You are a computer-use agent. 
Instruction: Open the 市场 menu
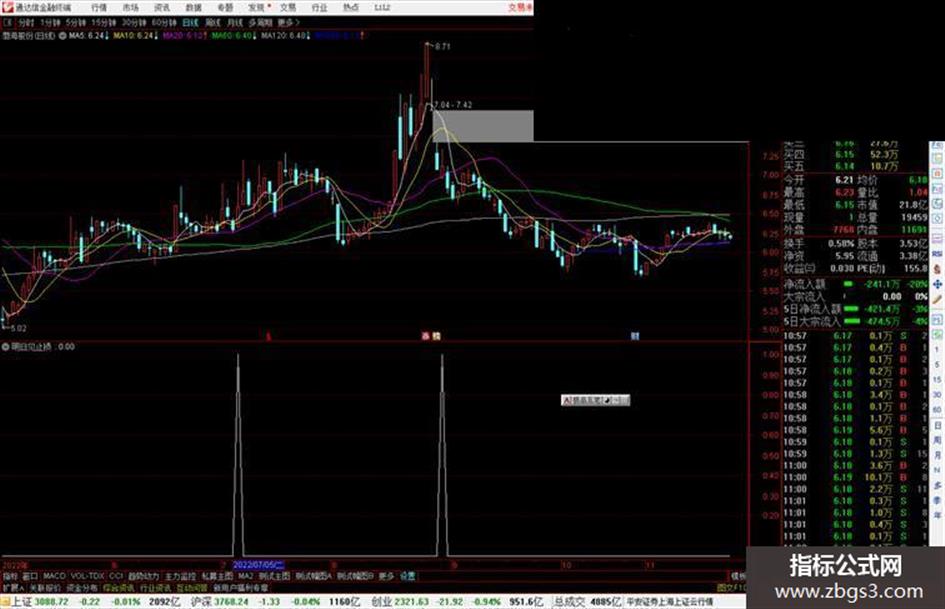[x=130, y=7]
